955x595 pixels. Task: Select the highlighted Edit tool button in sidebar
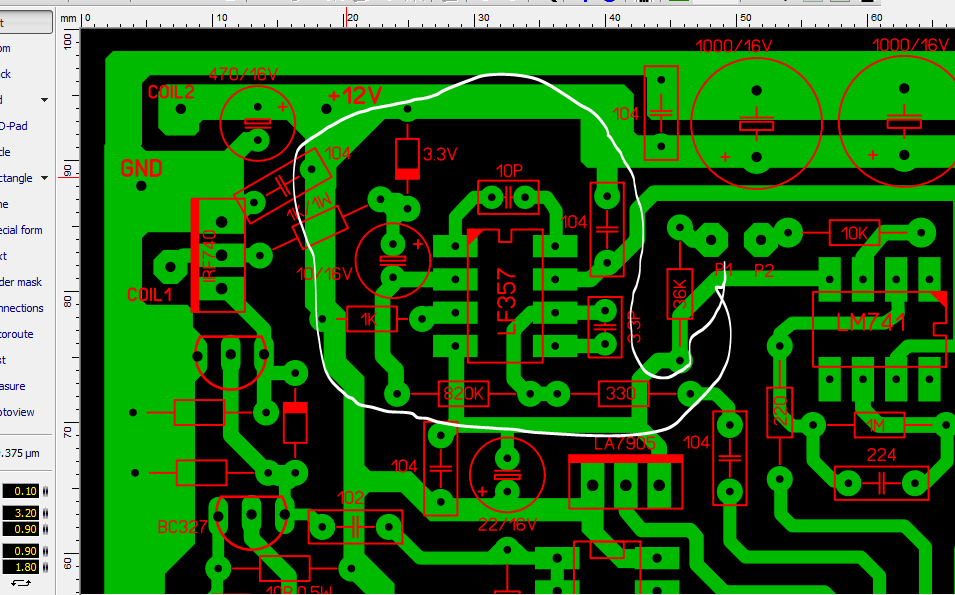coord(26,22)
